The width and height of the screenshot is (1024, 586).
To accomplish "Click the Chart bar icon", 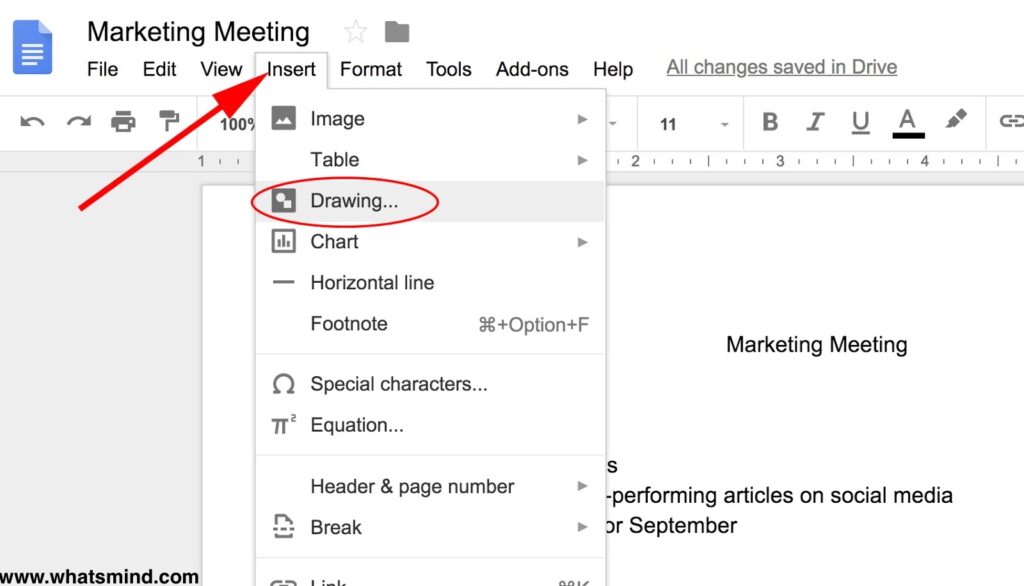I will (283, 241).
